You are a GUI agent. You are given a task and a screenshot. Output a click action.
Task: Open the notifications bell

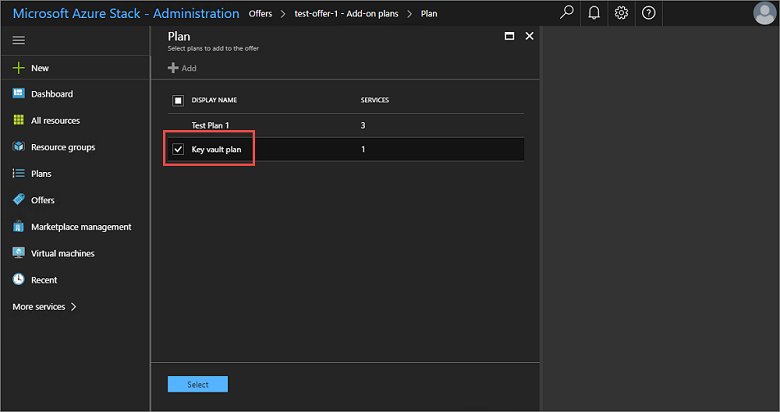pyautogui.click(x=594, y=13)
